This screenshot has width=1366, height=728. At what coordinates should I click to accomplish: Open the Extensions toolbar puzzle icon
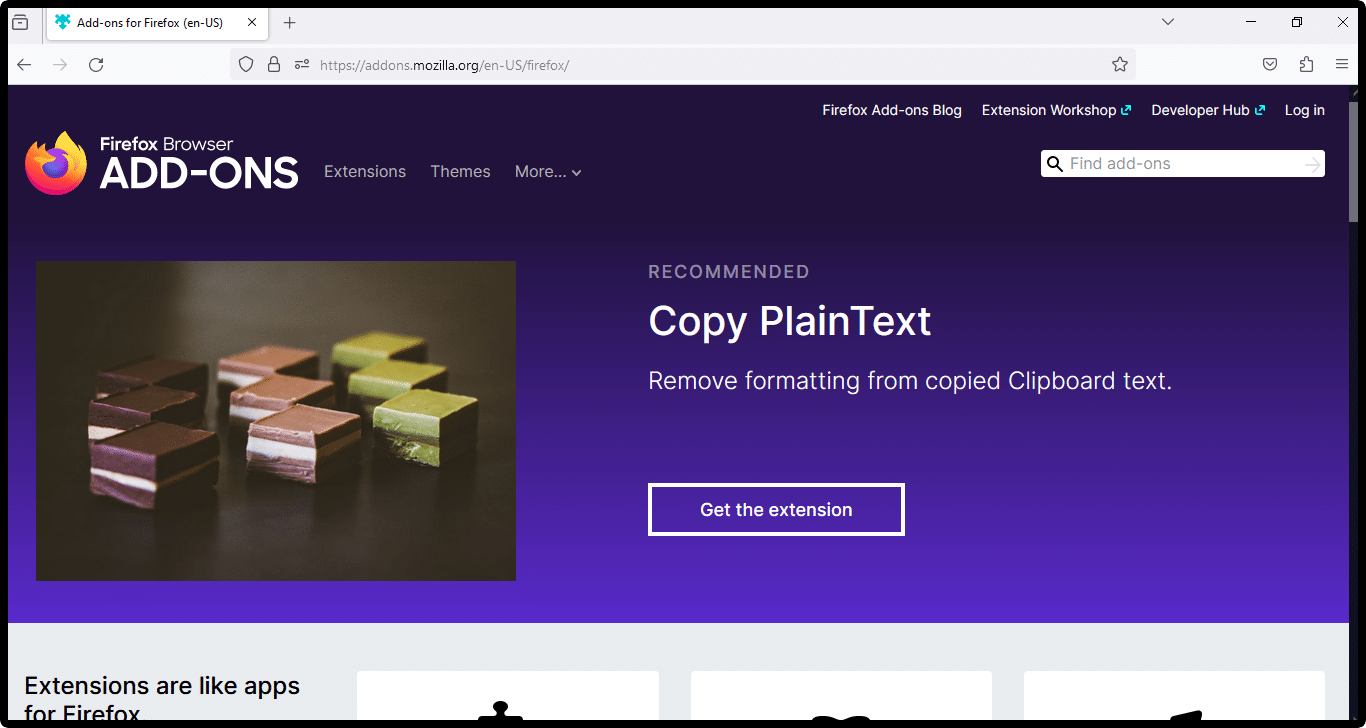click(x=1306, y=65)
